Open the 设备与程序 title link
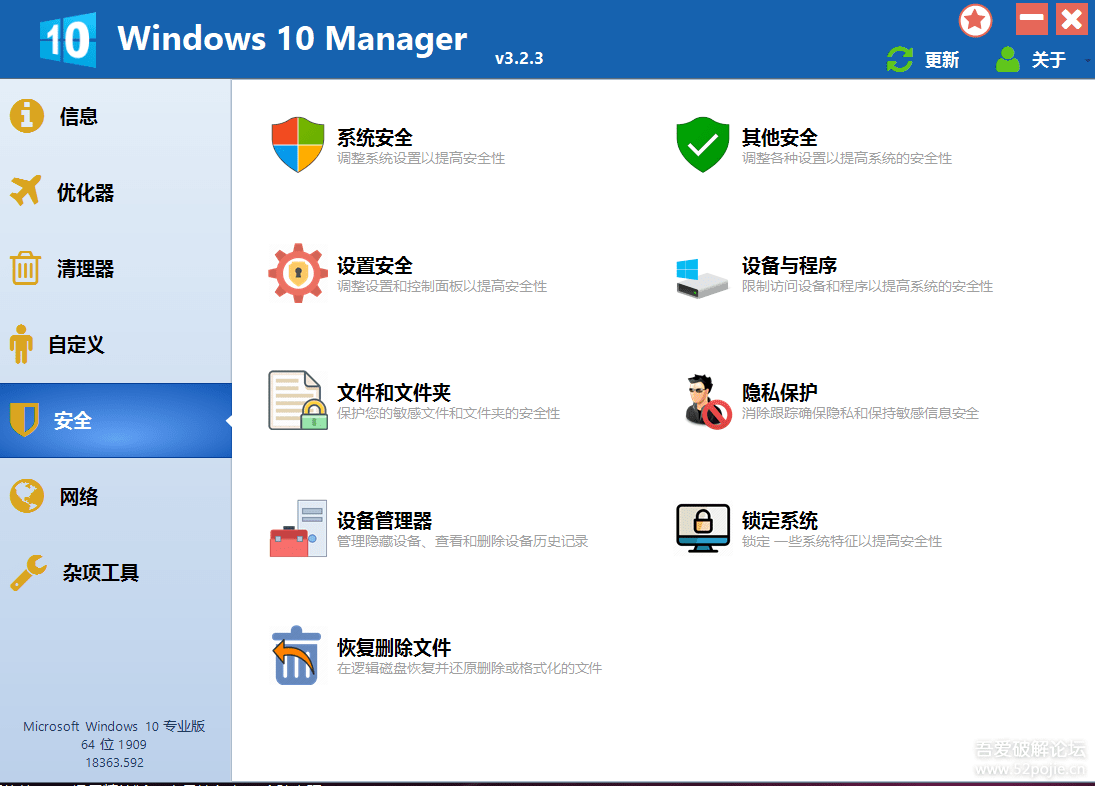 tap(789, 266)
